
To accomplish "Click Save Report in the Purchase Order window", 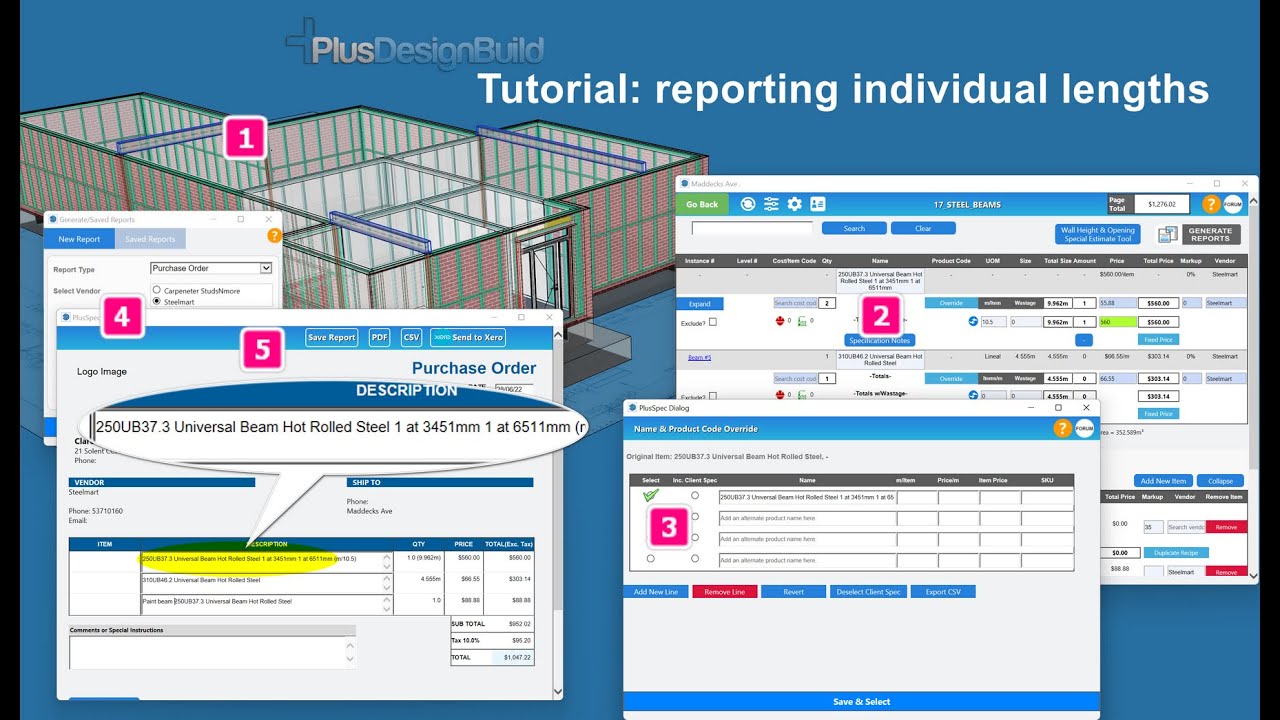I will tap(331, 338).
